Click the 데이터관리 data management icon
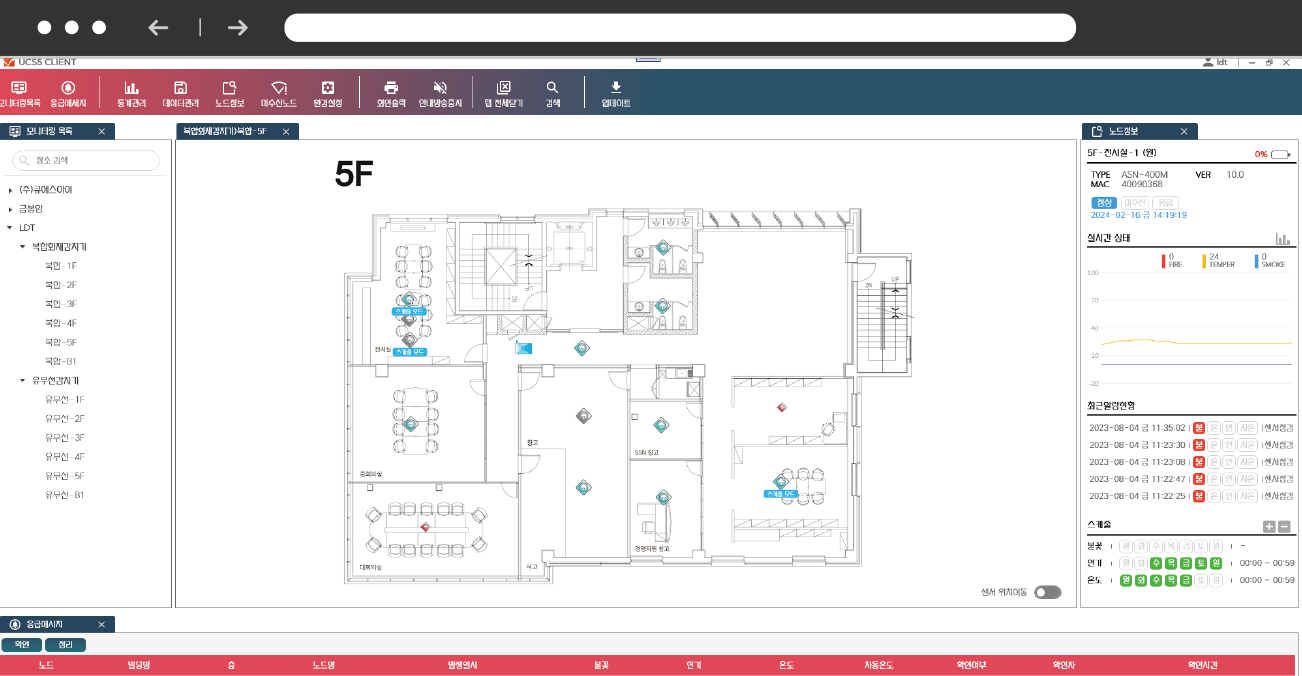This screenshot has height=676, width=1302. click(x=181, y=94)
